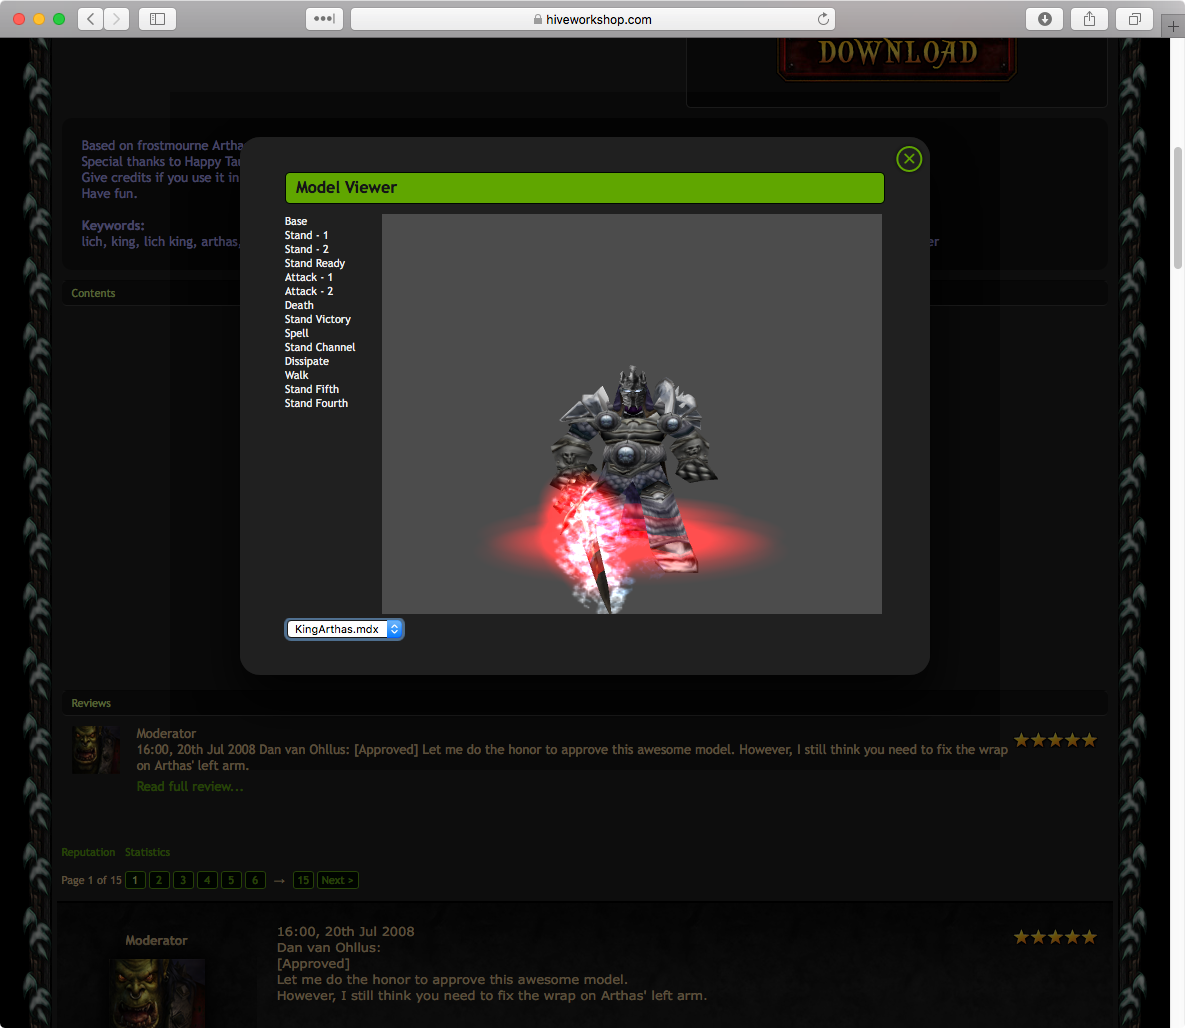Viewport: 1185px width, 1028px height.
Task: Go back with Safari's back arrow
Action: [x=91, y=19]
